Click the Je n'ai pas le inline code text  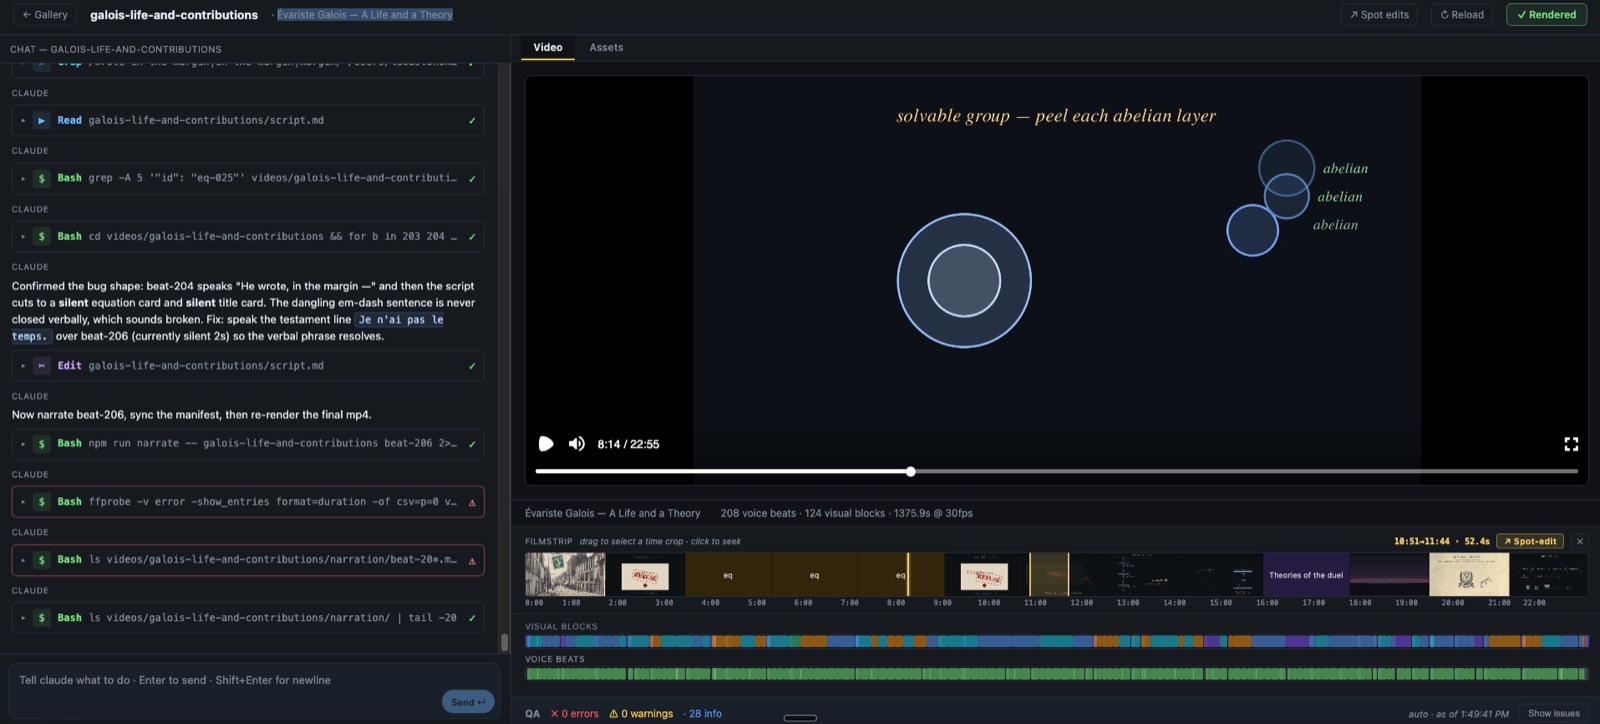[x=400, y=320]
